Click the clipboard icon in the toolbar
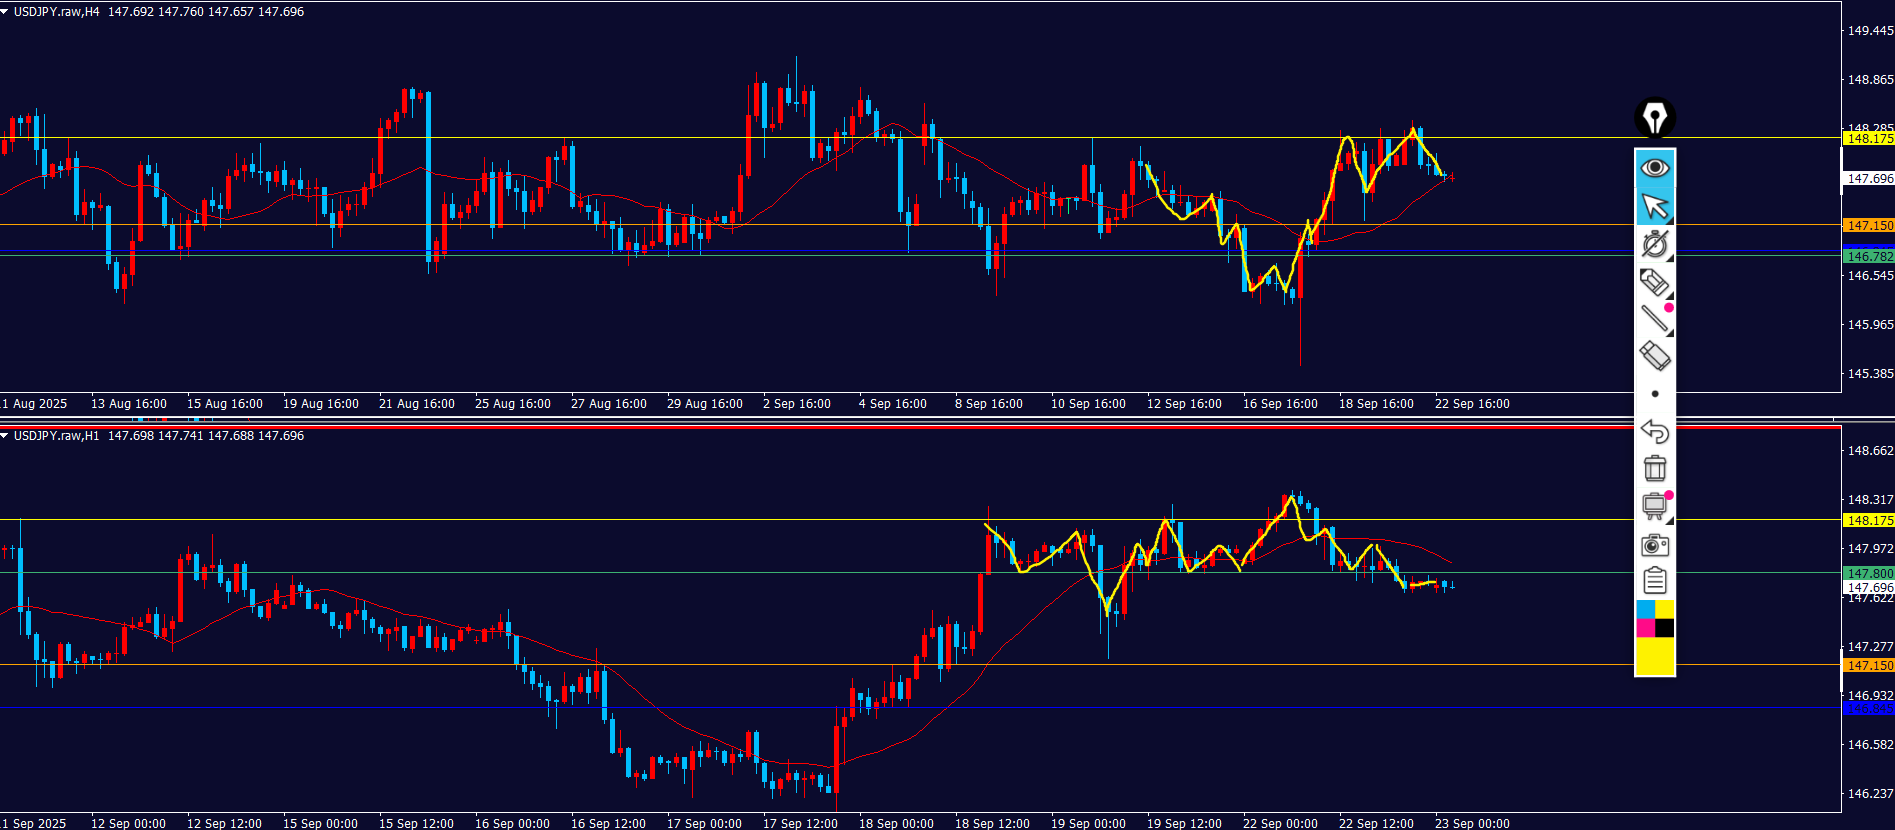Viewport: 1895px width, 830px height. (1654, 580)
